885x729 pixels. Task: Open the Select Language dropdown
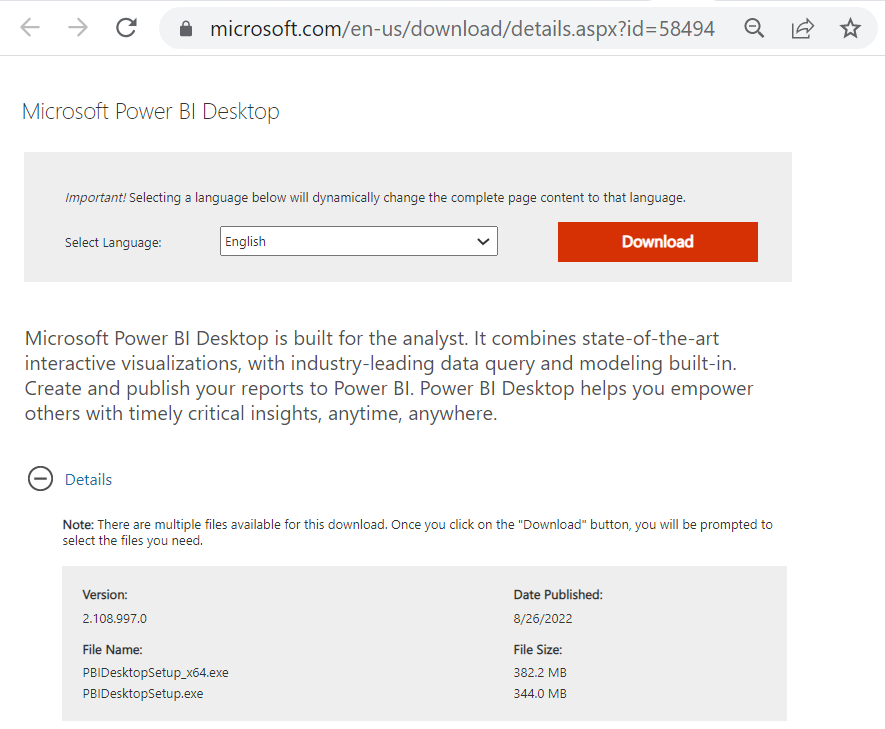(x=359, y=241)
